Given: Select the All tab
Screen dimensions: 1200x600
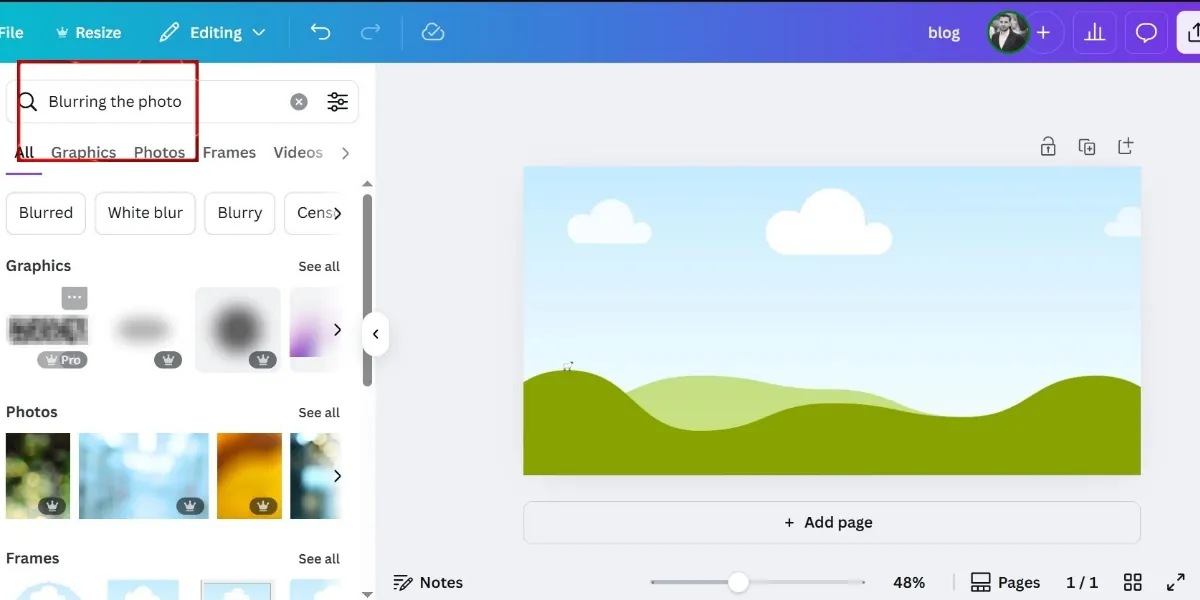Looking at the screenshot, I should tap(24, 152).
